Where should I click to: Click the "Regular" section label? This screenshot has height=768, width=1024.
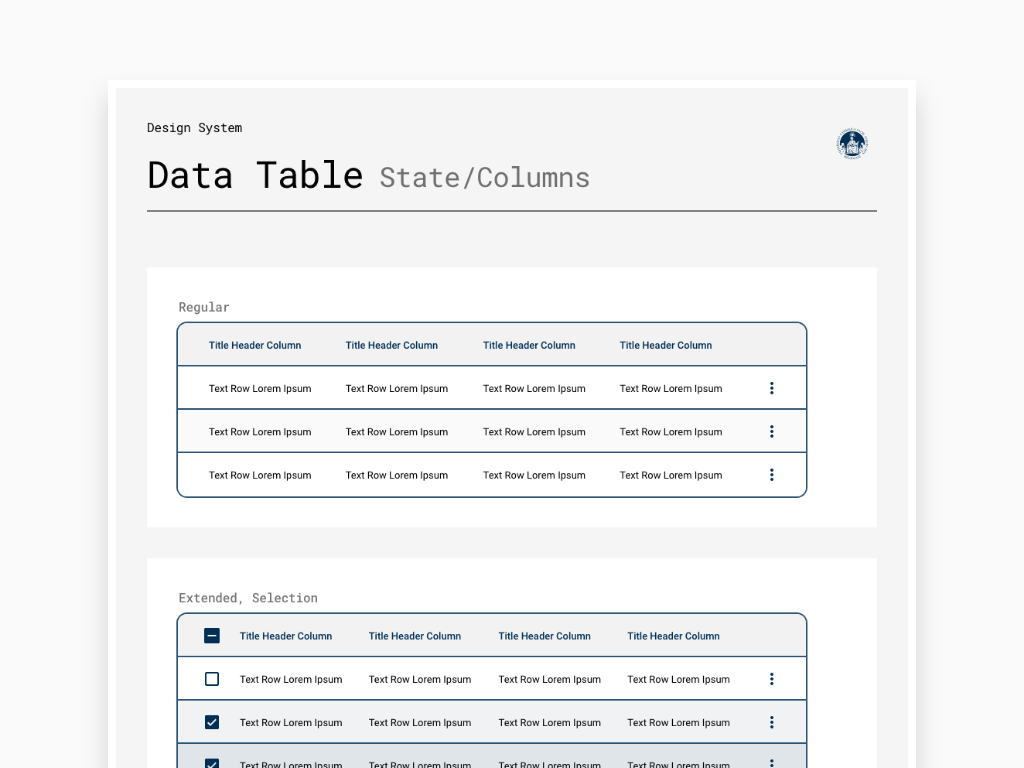point(204,307)
